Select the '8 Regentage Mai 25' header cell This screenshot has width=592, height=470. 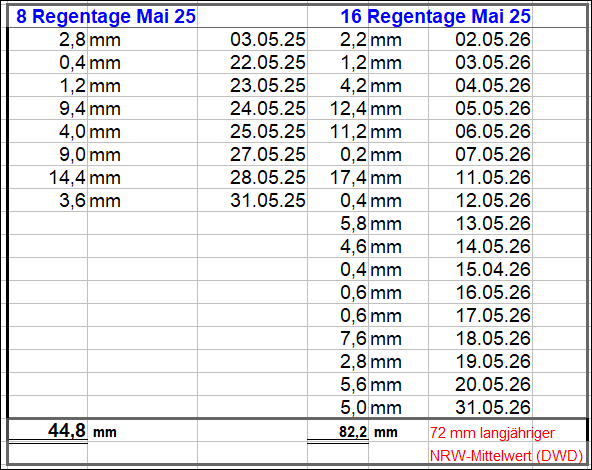click(x=106, y=16)
